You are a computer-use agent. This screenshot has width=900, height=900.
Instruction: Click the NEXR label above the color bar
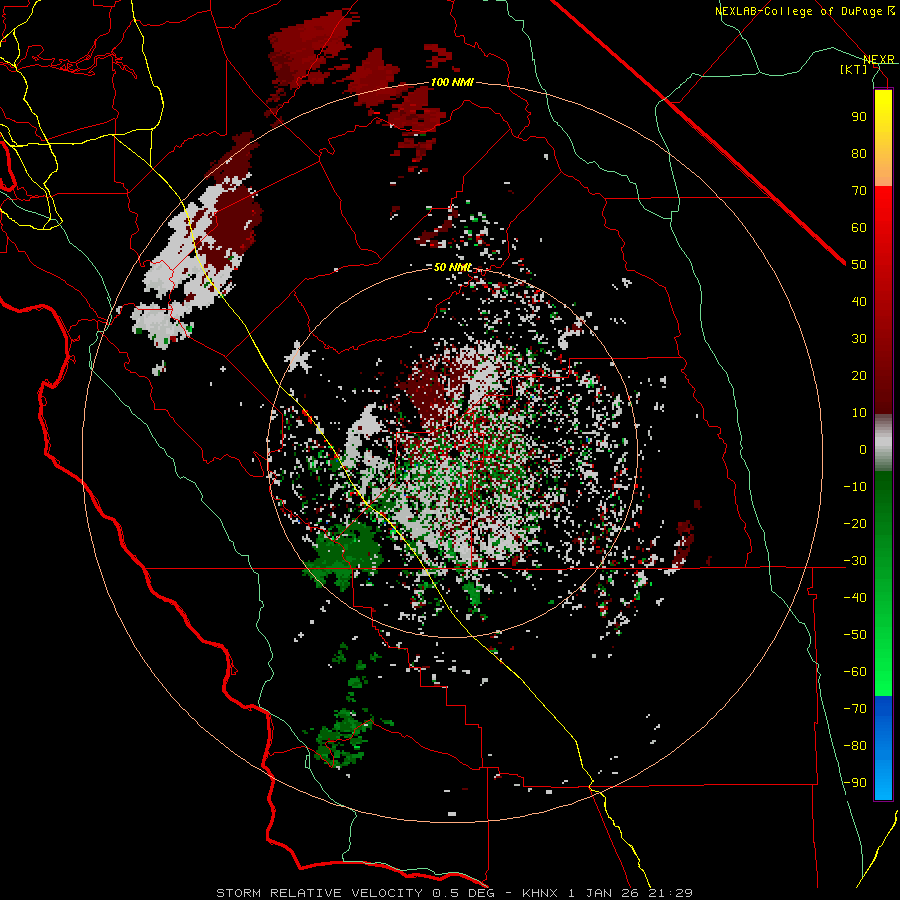879,59
